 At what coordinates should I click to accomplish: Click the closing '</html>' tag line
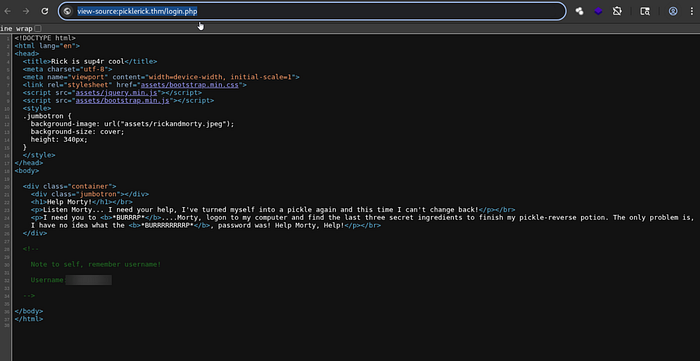point(29,320)
